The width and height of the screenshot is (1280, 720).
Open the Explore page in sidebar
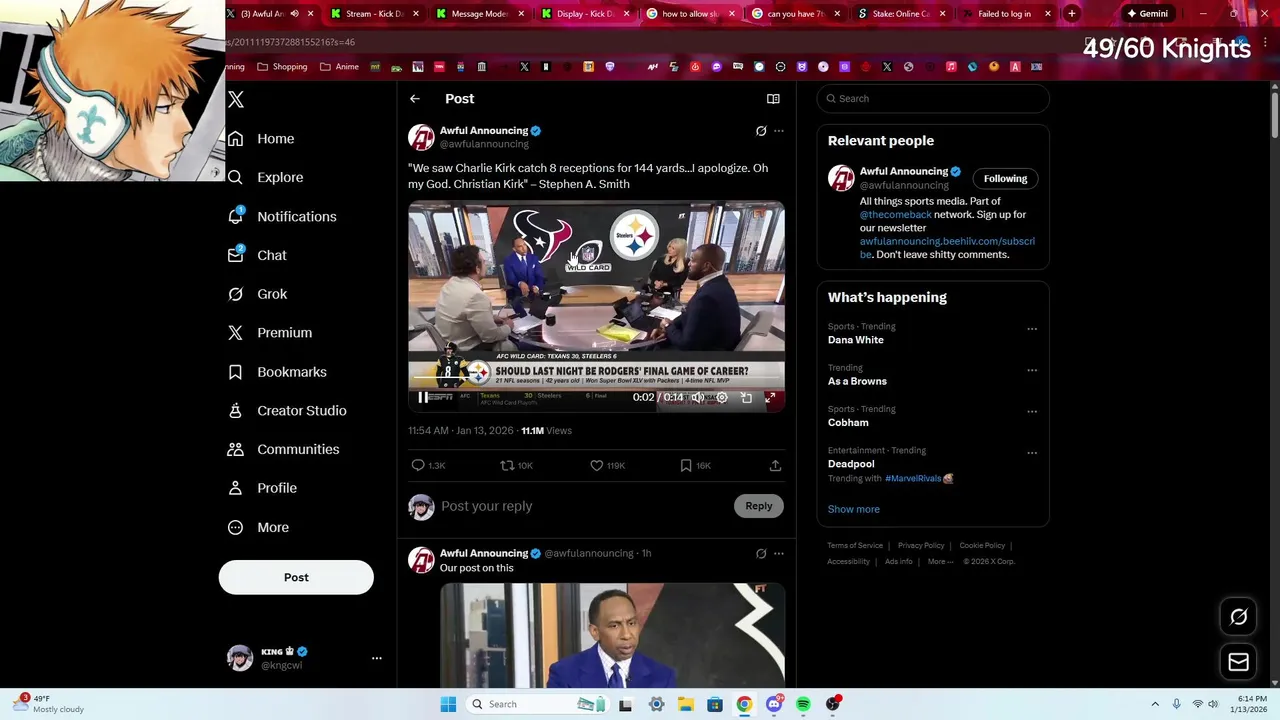265,178
